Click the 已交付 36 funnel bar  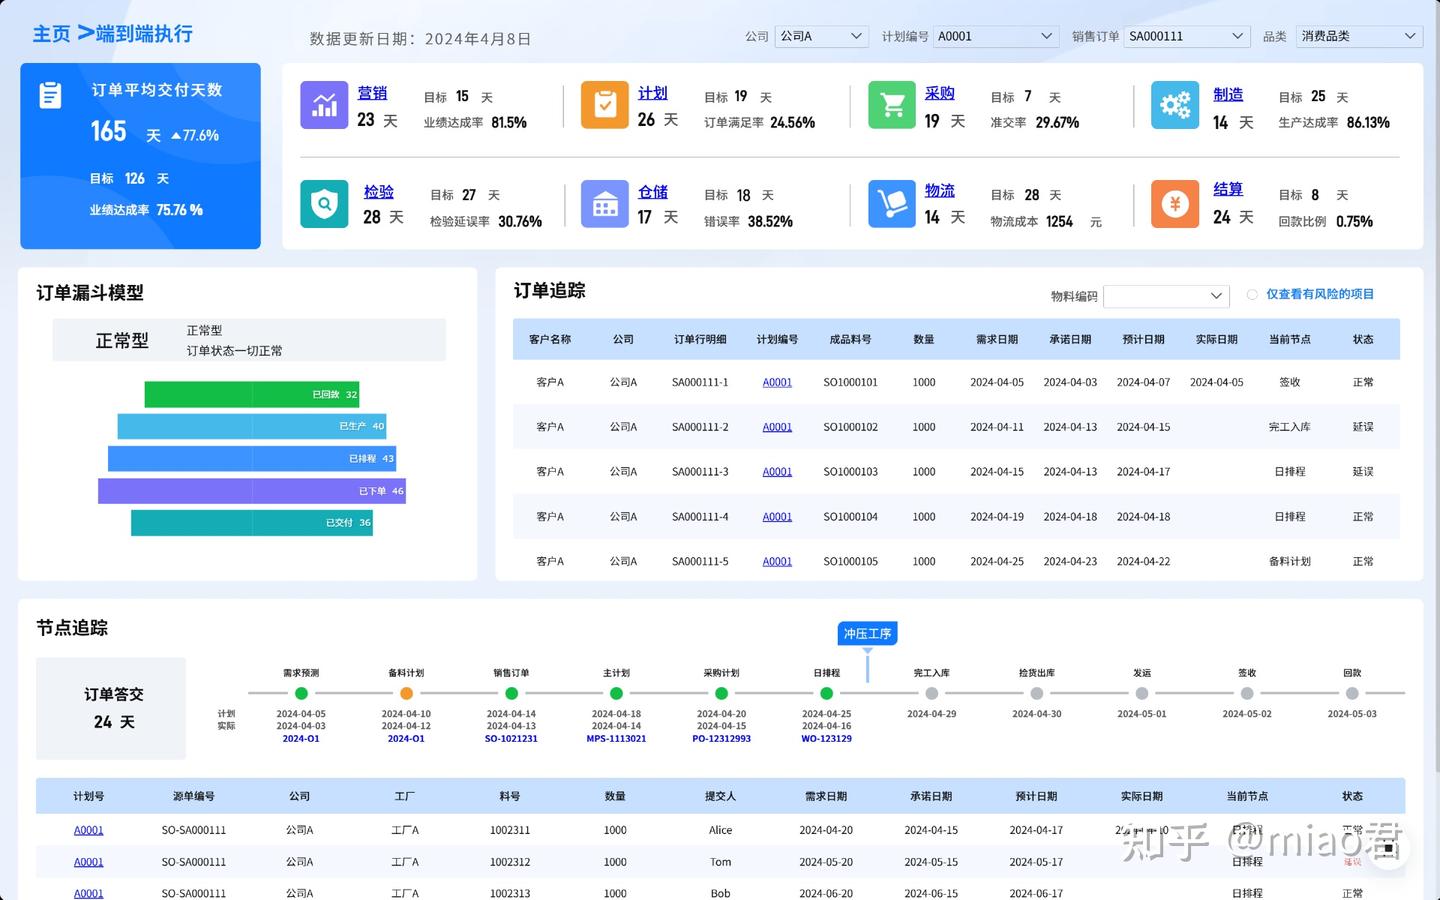[x=251, y=522]
